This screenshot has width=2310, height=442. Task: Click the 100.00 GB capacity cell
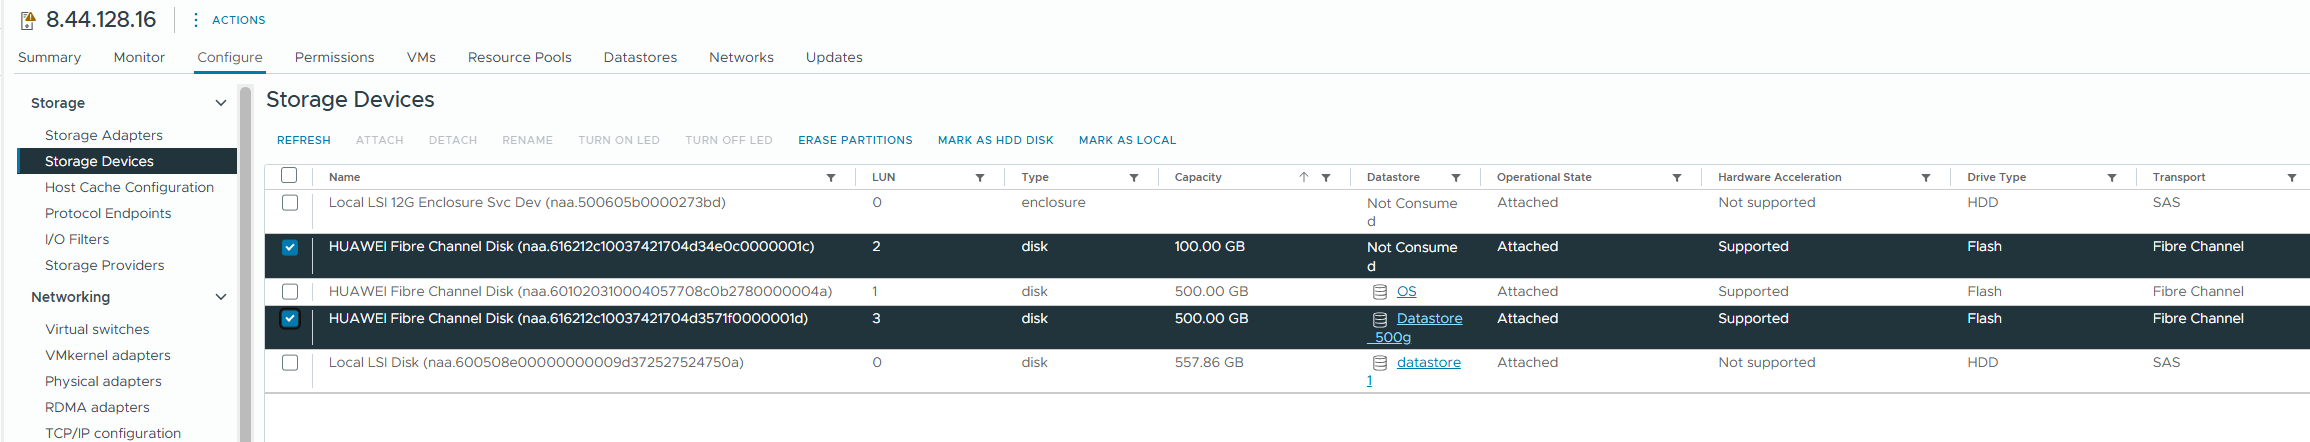pyautogui.click(x=1209, y=247)
